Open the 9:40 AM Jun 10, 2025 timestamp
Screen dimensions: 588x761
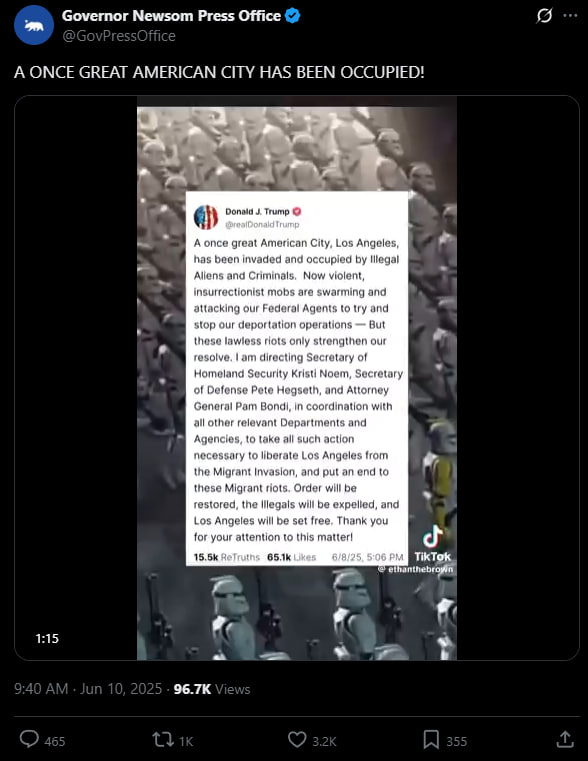coord(88,689)
